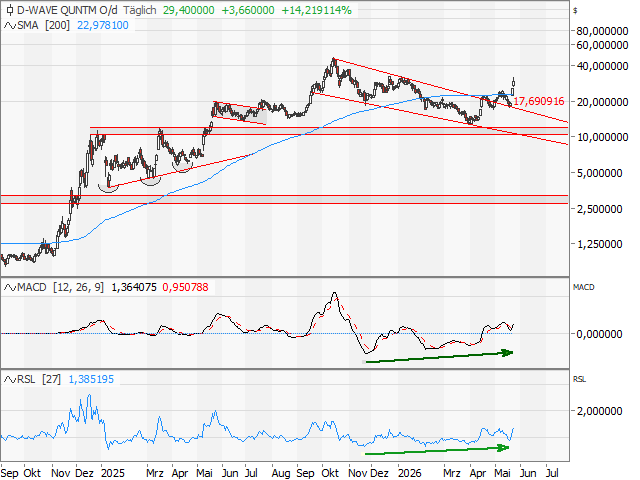
Task: Click the 40,000000 price axis label
Action: point(602,66)
